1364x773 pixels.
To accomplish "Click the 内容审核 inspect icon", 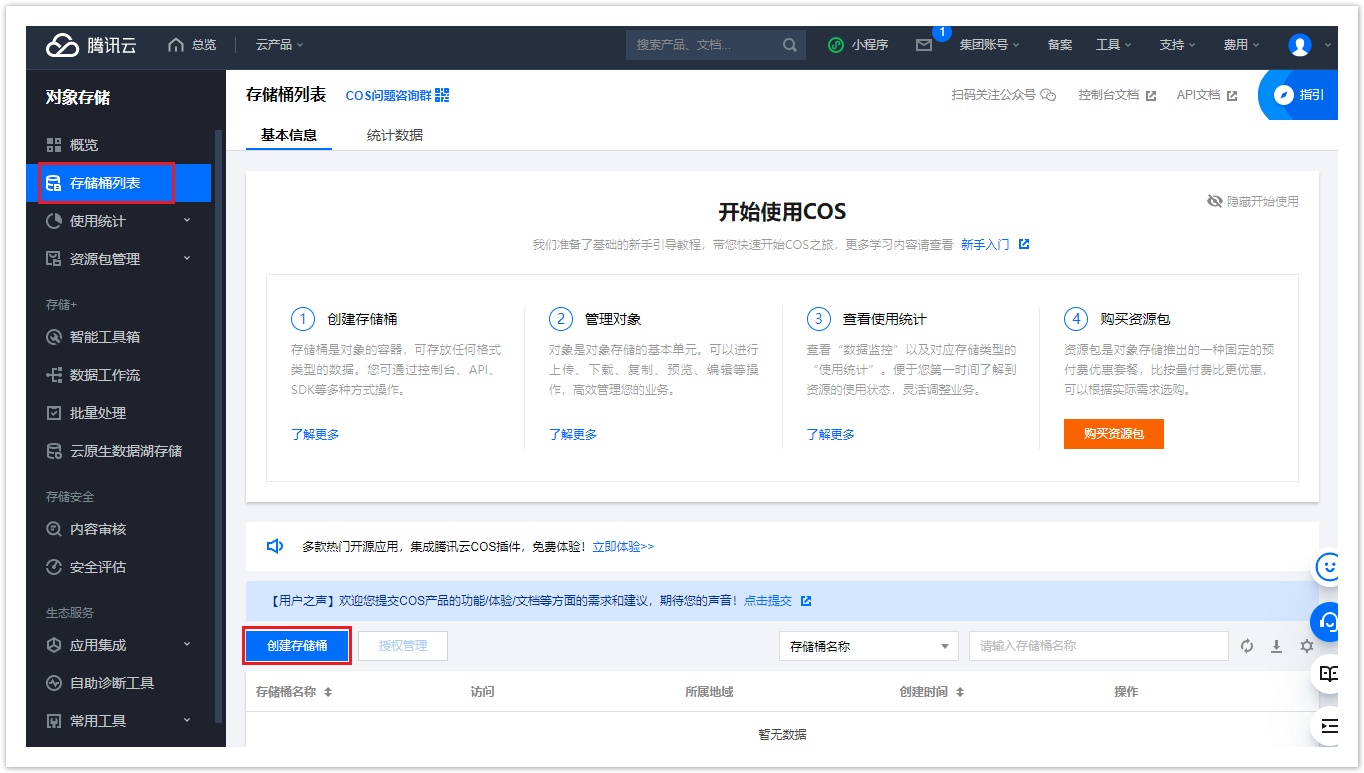I will [x=54, y=529].
